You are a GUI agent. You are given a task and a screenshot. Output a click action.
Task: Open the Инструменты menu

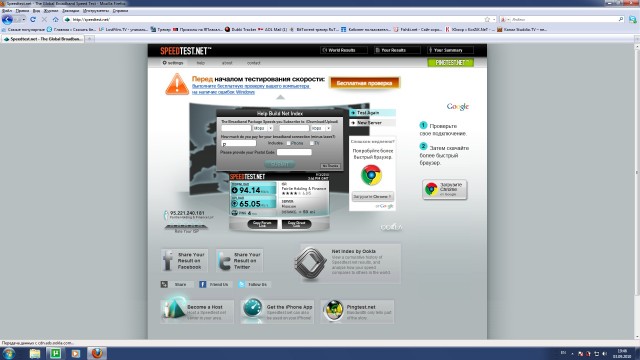pyautogui.click(x=96, y=11)
